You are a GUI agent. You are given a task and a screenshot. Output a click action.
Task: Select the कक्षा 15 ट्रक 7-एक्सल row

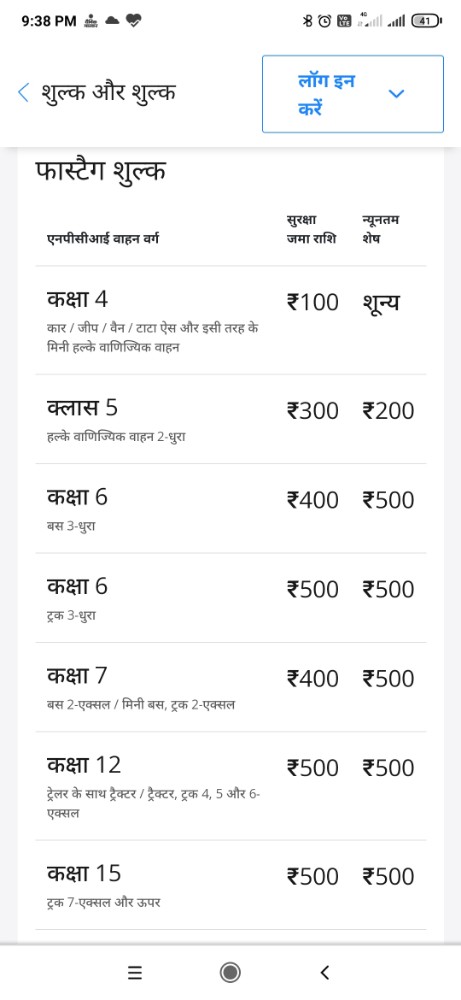pos(231,885)
